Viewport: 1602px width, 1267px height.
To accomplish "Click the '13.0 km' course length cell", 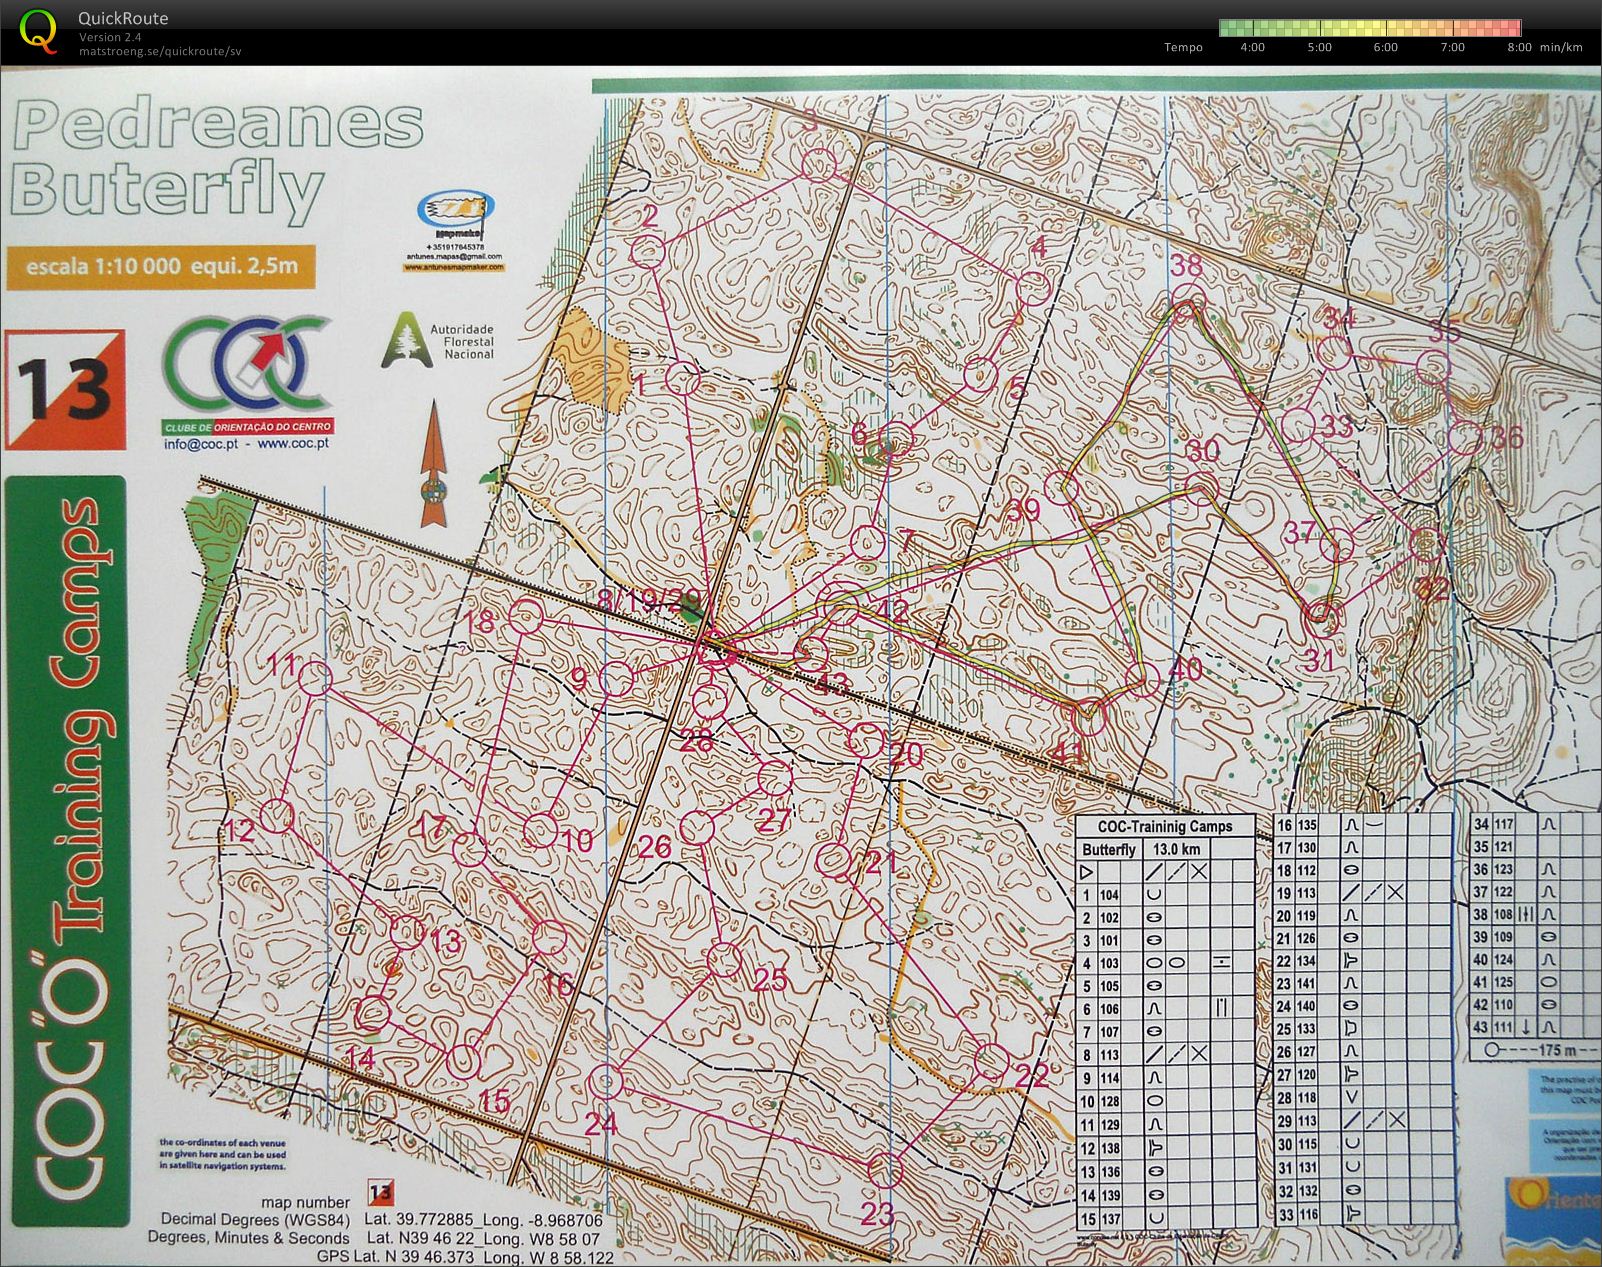I will tap(1178, 849).
